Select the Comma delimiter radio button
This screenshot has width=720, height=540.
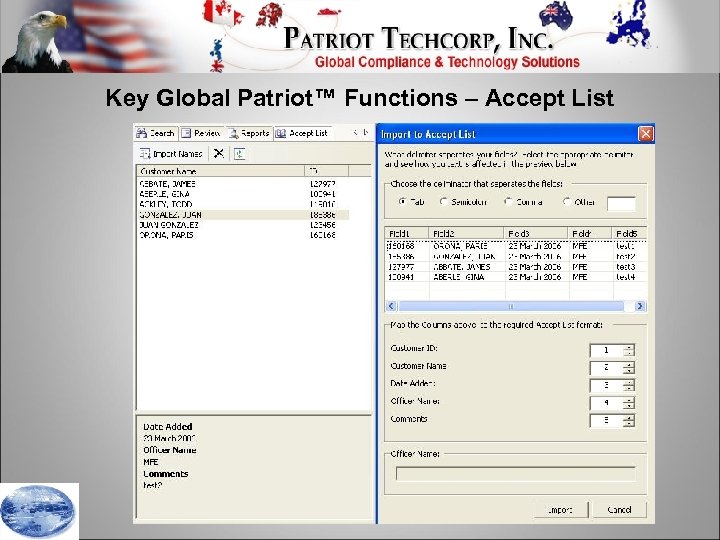tap(508, 202)
